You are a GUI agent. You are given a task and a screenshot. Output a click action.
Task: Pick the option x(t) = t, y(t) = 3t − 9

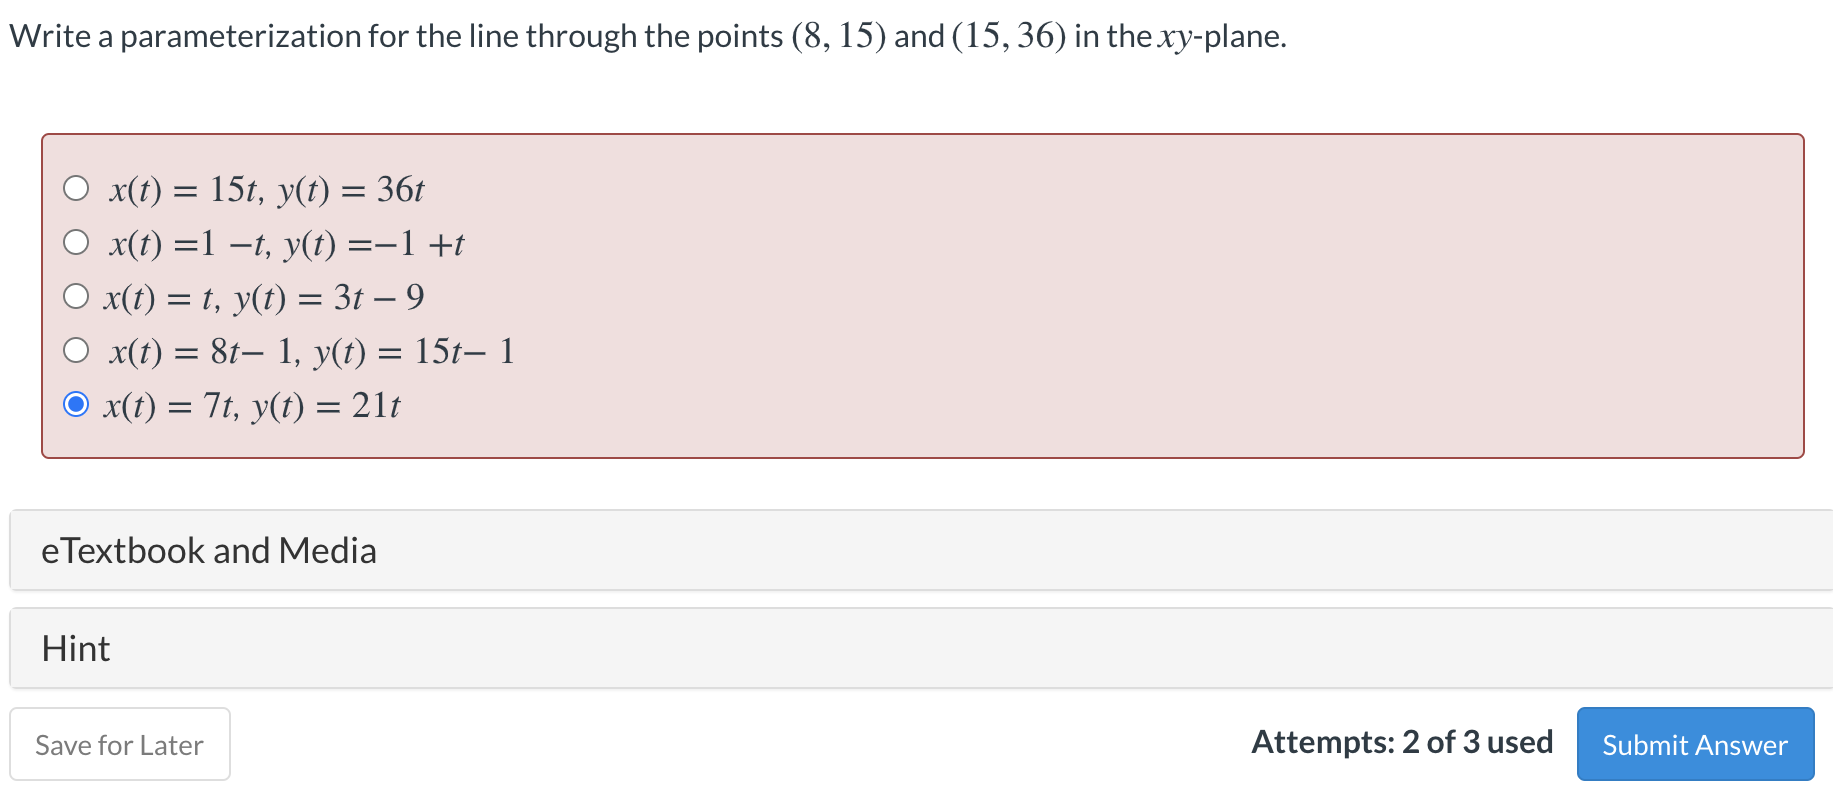pos(75,295)
